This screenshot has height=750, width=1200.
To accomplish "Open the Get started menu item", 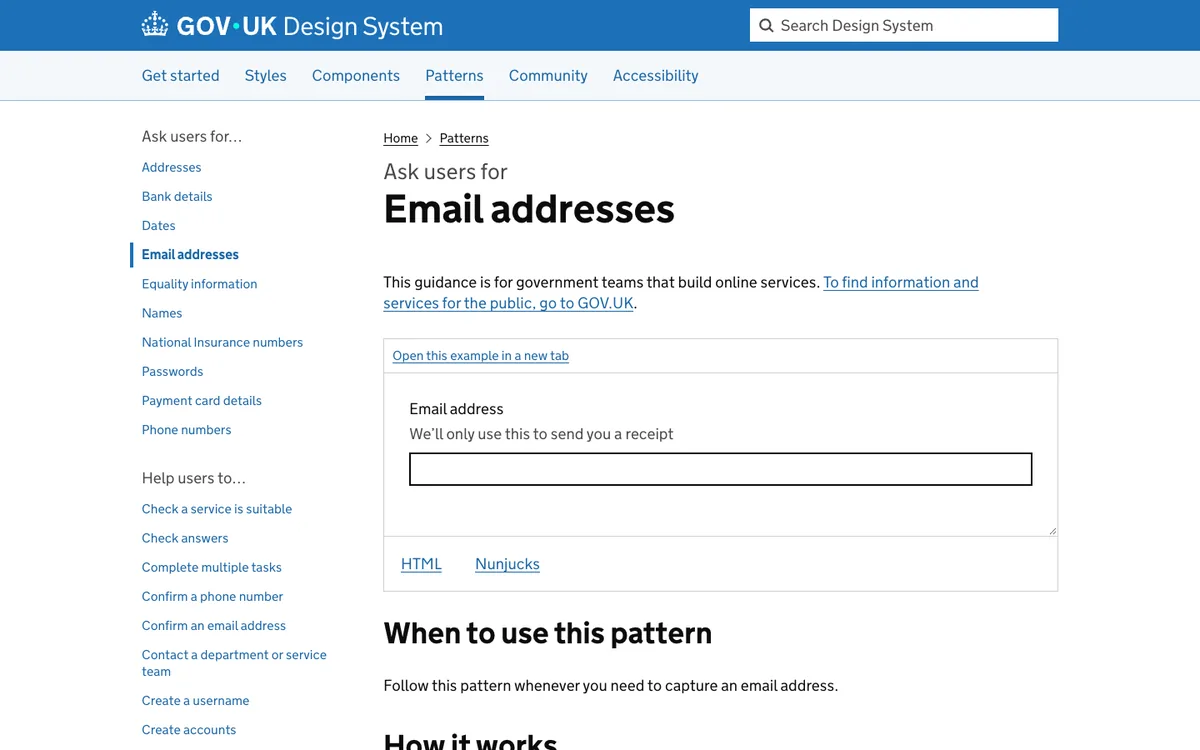I will [181, 76].
